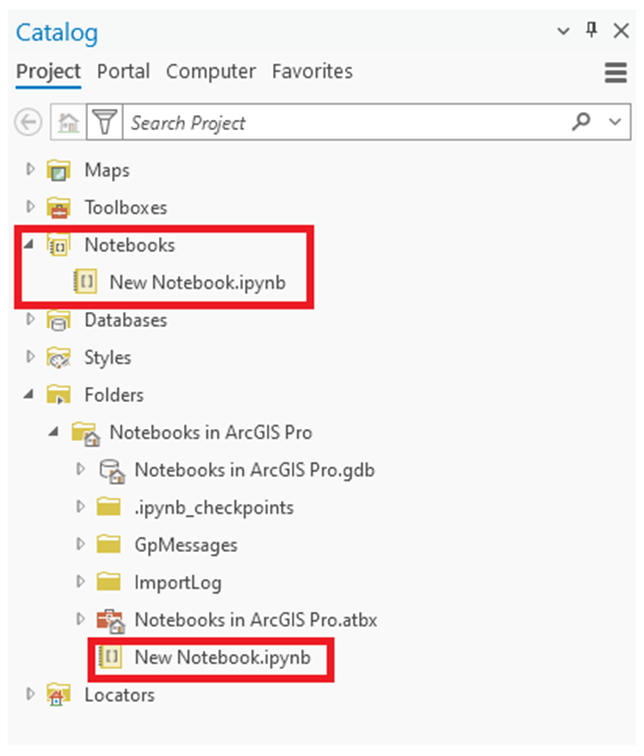
Task: Select Notebooks in ArcGIS Pro.atbx label
Action: coord(255,620)
